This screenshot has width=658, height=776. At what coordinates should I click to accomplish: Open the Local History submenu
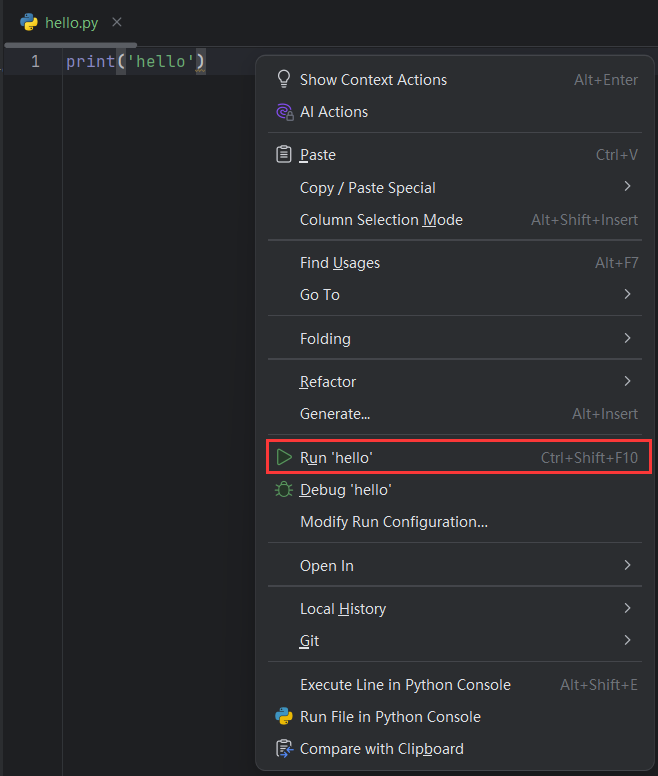pyautogui.click(x=342, y=609)
